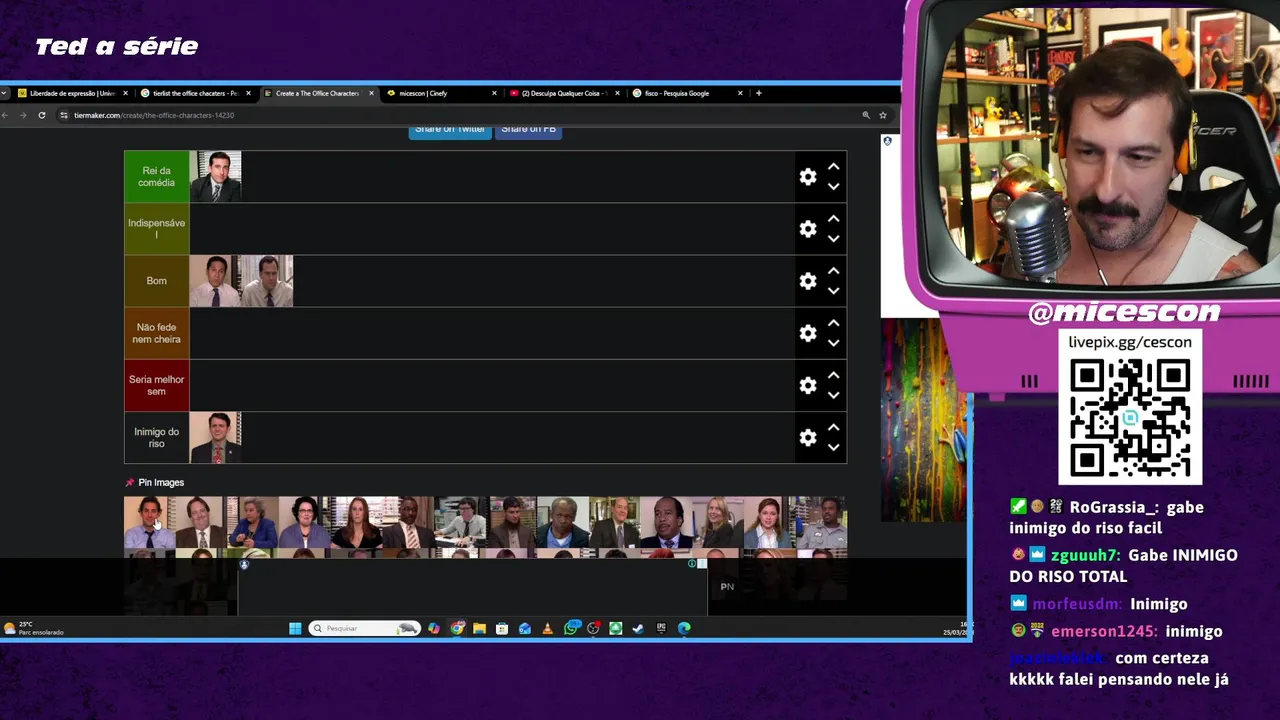Viewport: 1280px width, 720px height.
Task: Open settings gear for Bom tier
Action: pyautogui.click(x=808, y=281)
